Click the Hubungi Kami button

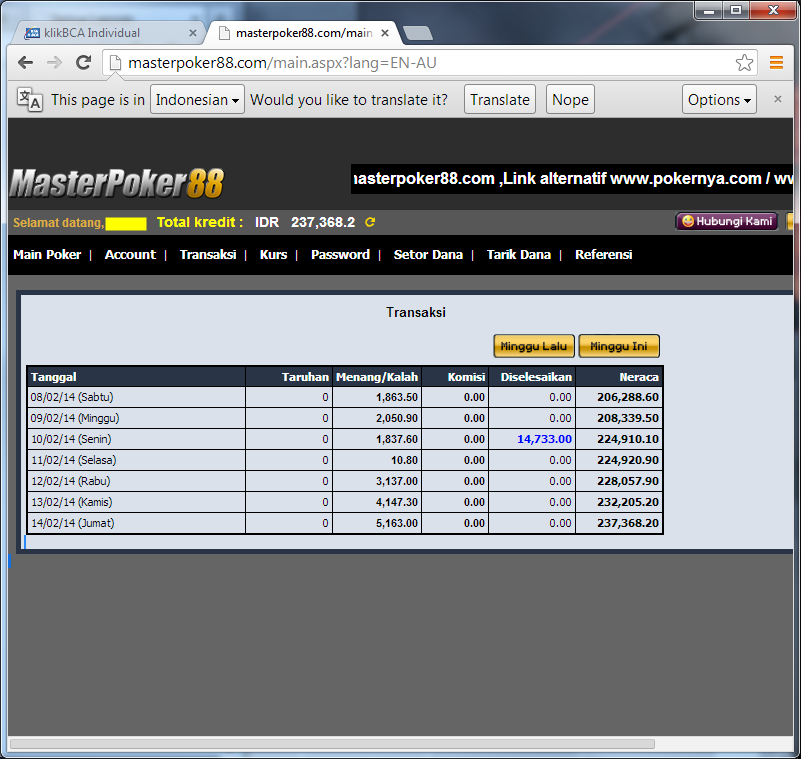point(727,221)
